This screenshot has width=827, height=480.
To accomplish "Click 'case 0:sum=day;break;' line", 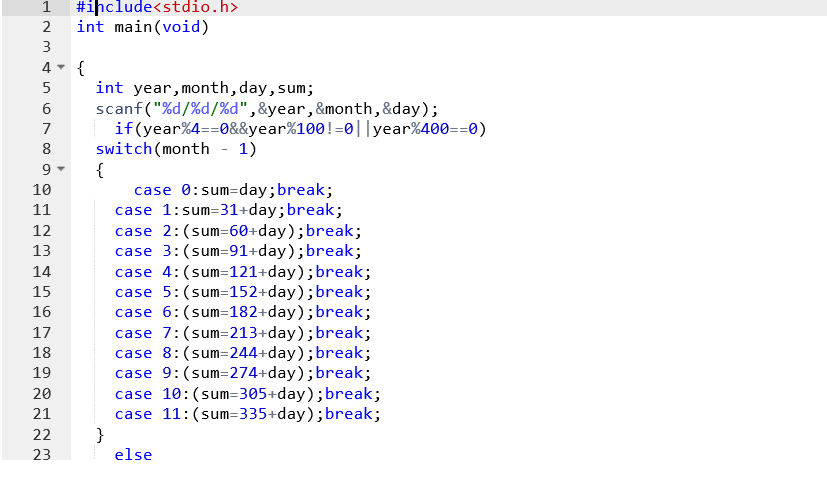I will coord(234,190).
